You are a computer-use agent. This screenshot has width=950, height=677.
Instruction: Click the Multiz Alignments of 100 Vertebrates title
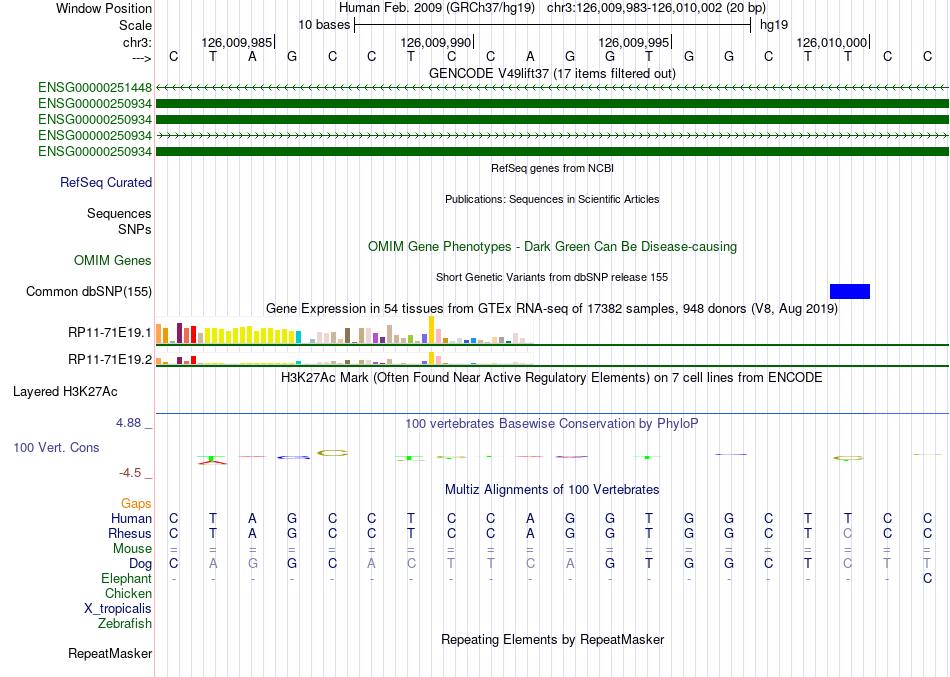click(x=553, y=489)
